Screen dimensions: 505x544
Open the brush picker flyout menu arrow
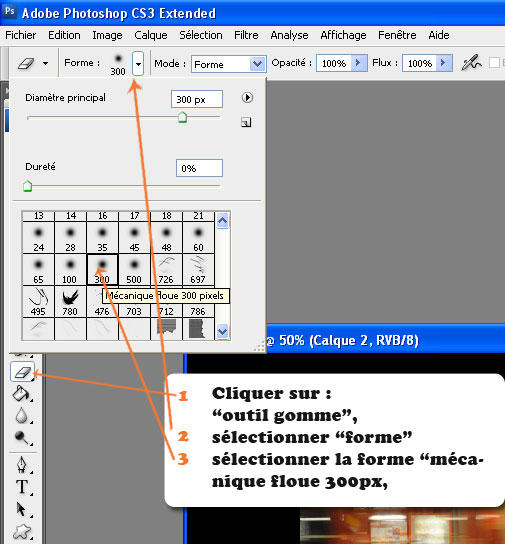pos(247,97)
